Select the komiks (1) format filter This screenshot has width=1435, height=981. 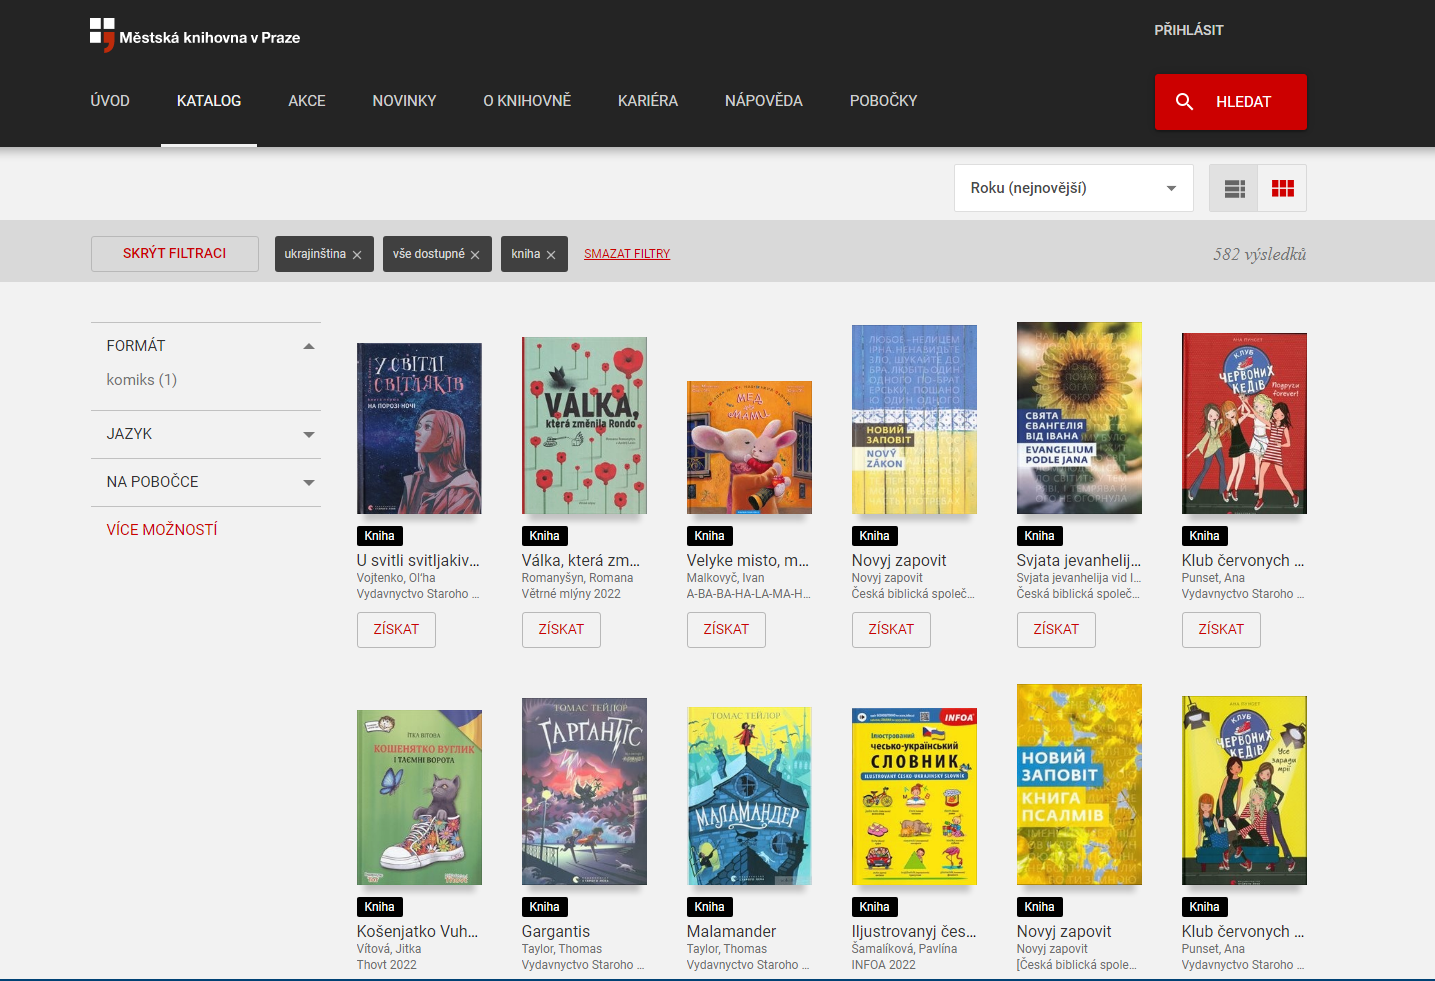tap(142, 380)
